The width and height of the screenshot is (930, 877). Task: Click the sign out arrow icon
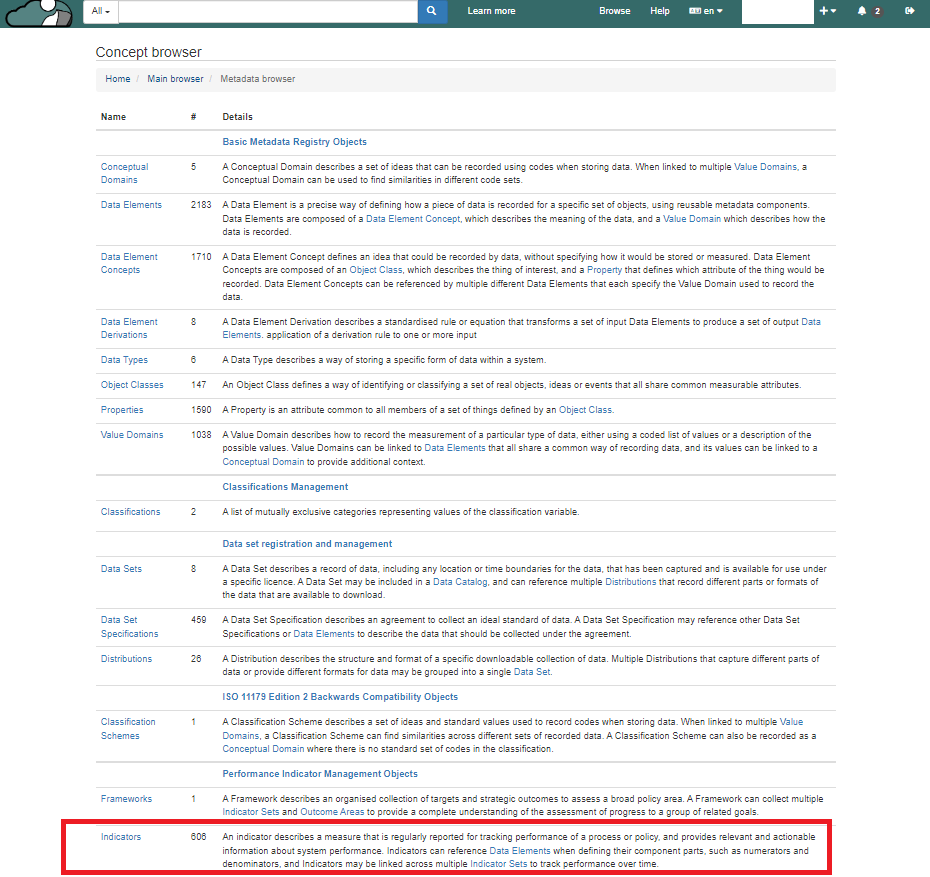909,11
